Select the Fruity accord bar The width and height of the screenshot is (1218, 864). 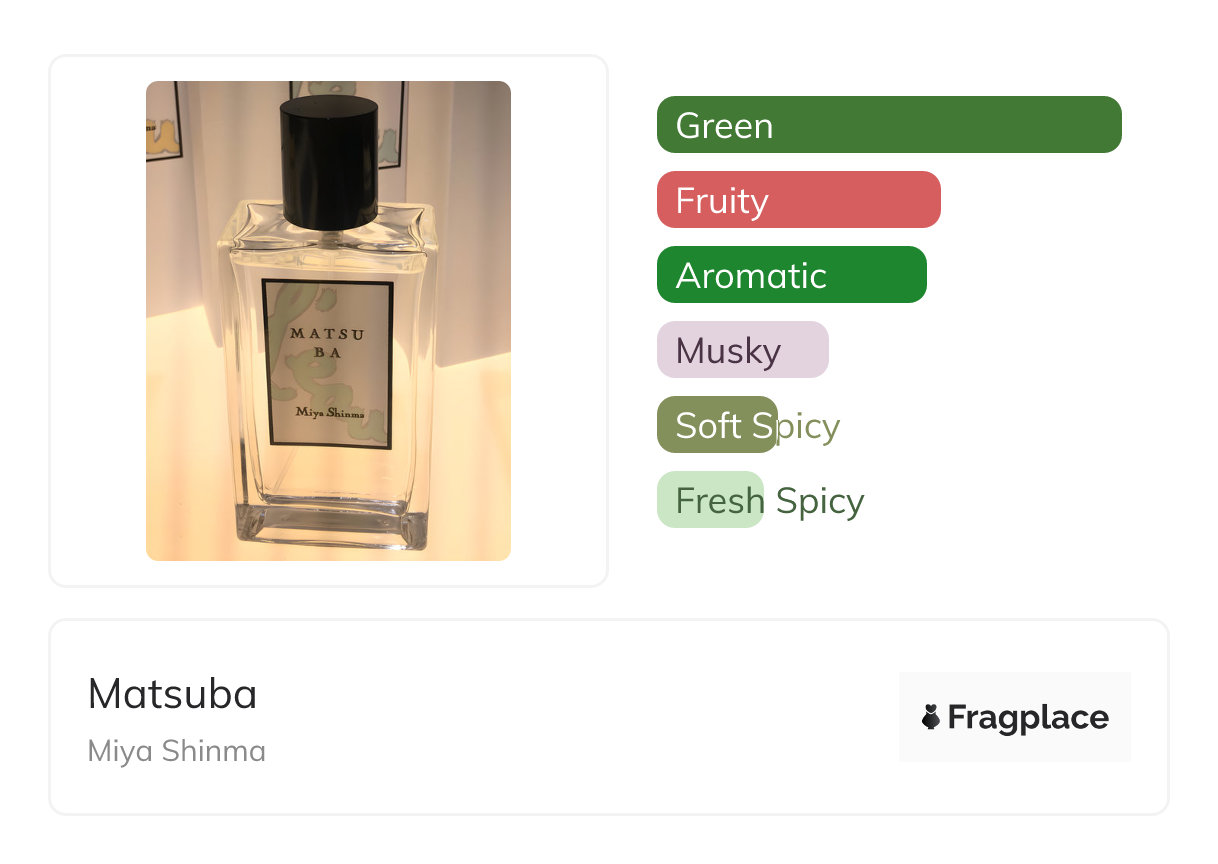[x=799, y=200]
